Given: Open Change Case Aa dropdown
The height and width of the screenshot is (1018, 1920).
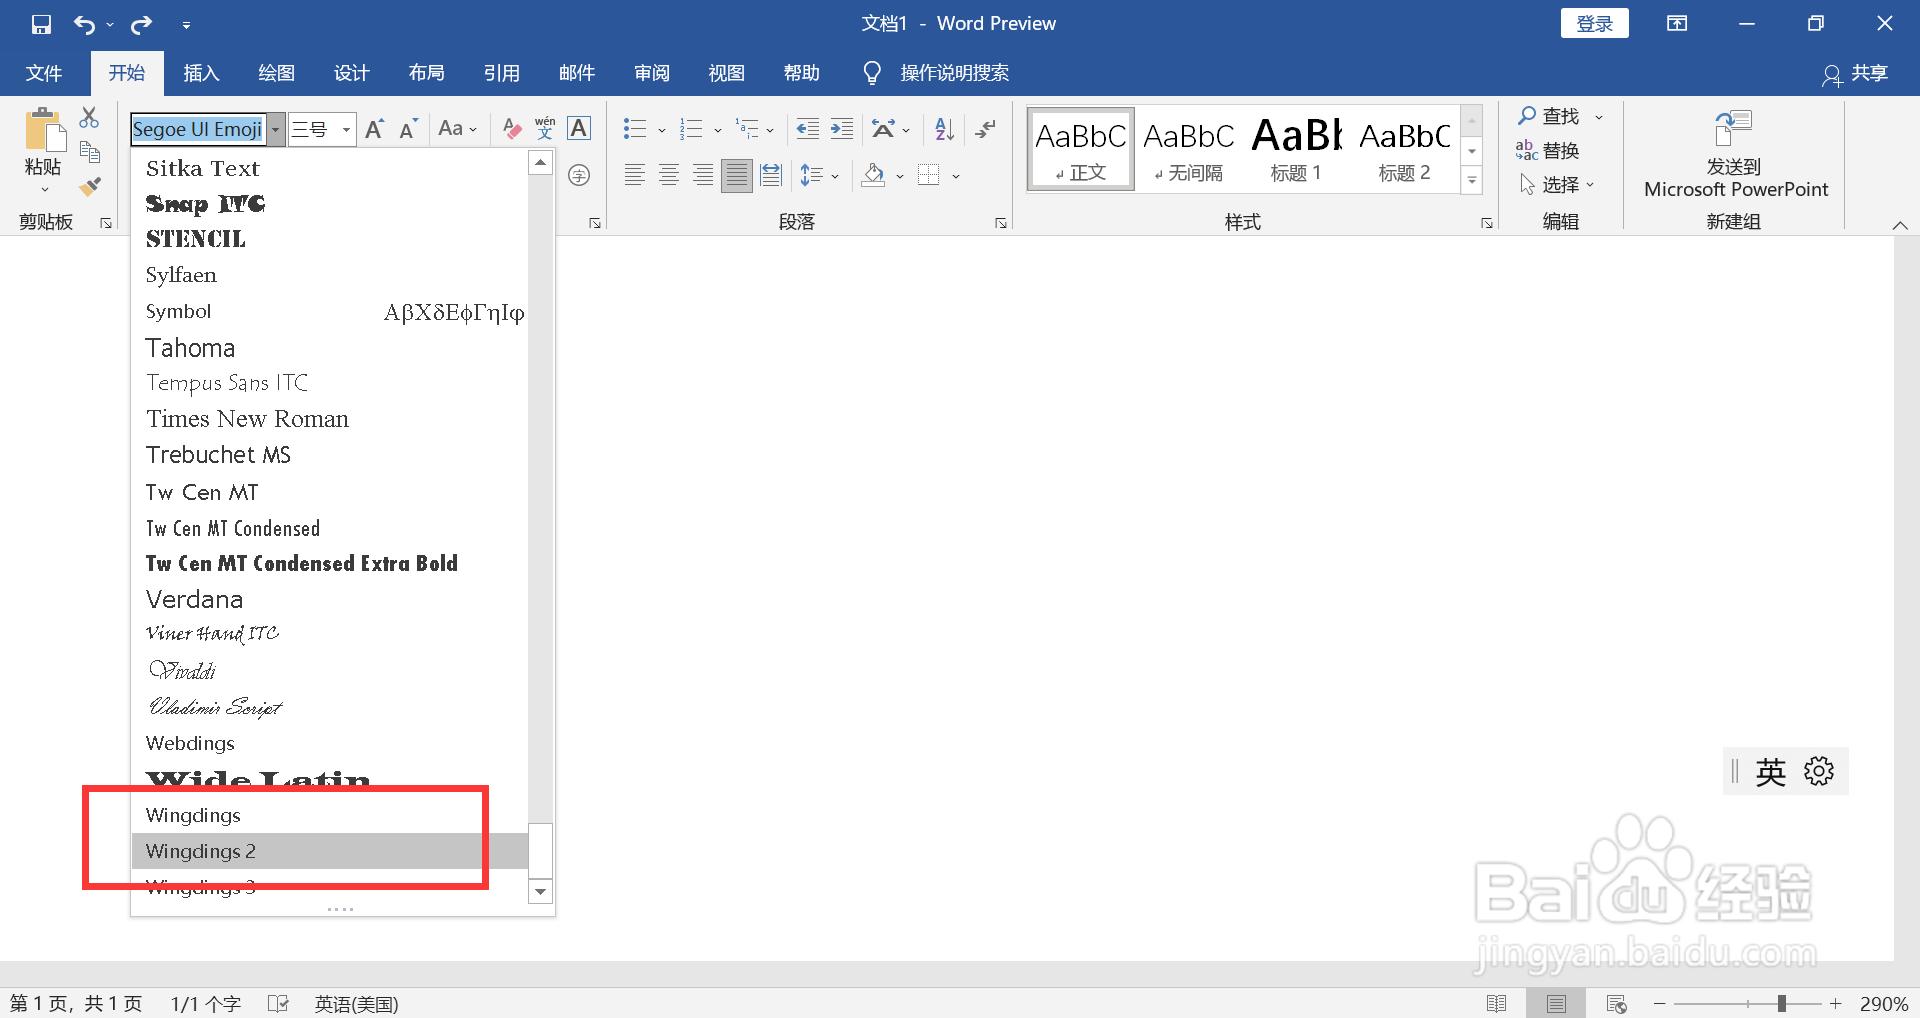Looking at the screenshot, I should click(458, 129).
